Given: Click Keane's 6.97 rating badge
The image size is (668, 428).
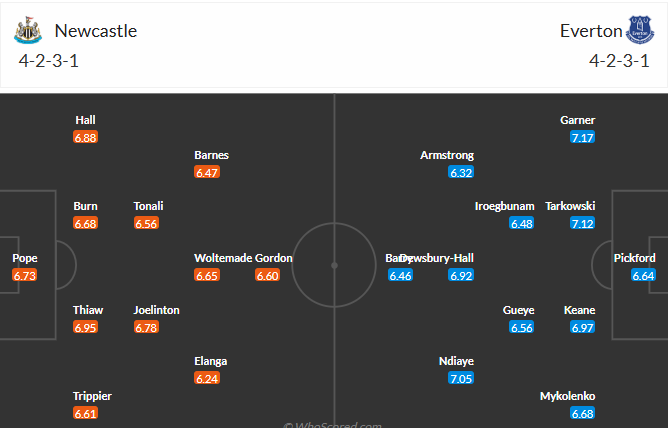Looking at the screenshot, I should 583,327.
